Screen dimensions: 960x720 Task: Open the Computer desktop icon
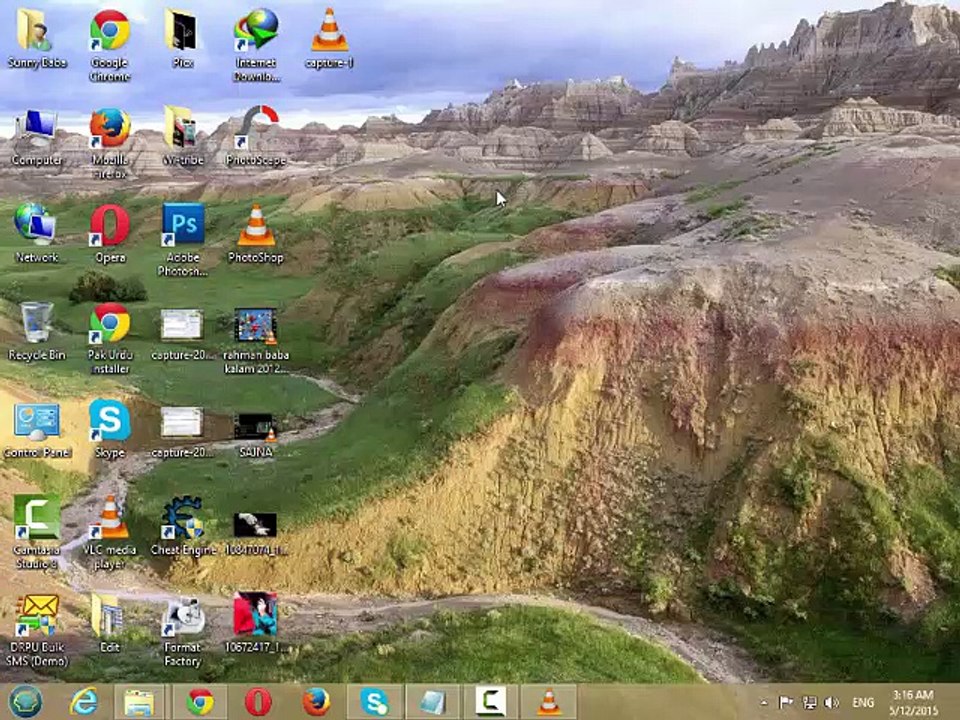36,137
